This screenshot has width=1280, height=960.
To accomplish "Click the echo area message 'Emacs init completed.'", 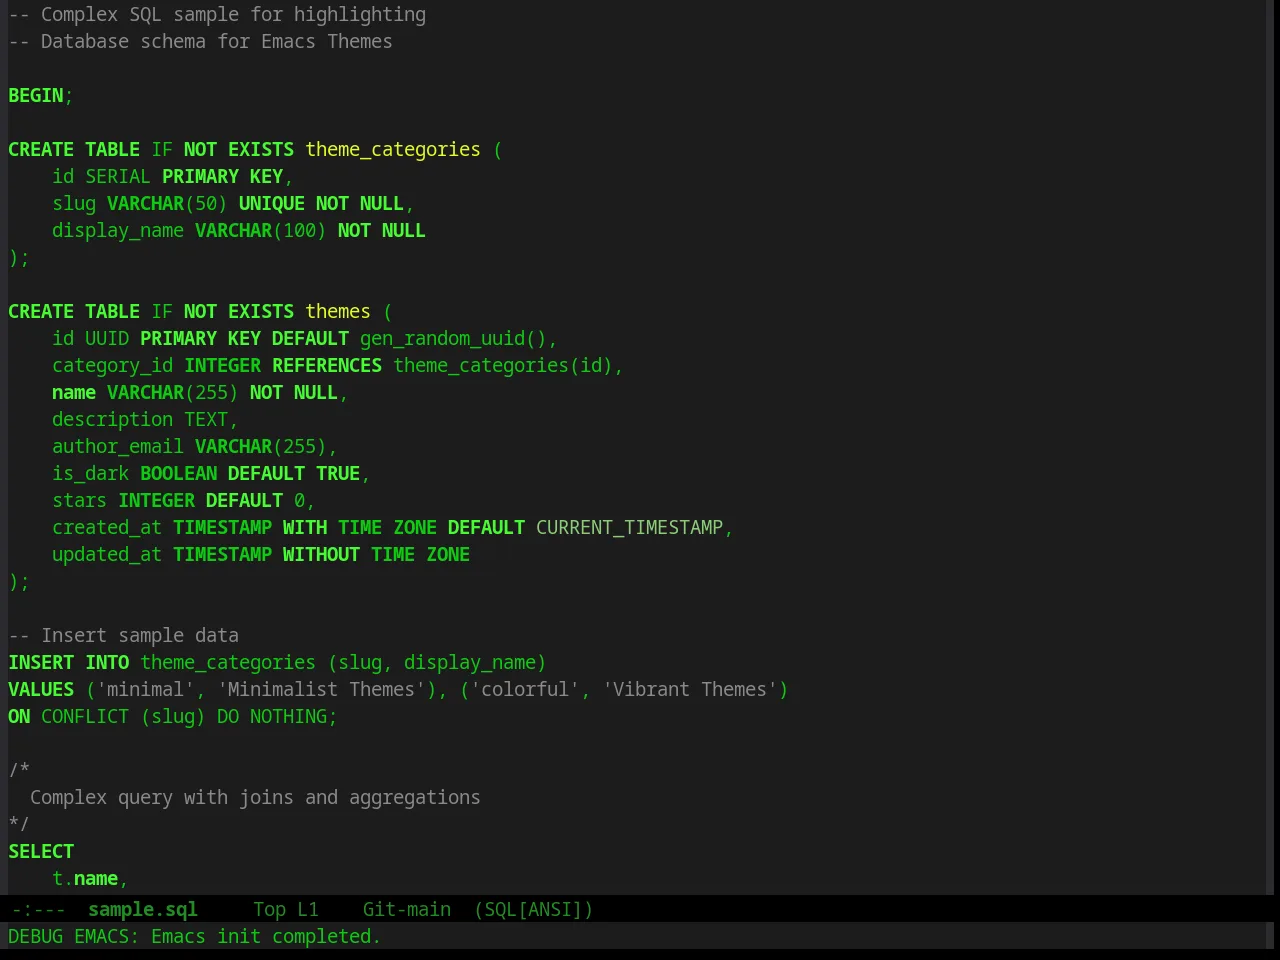I will [266, 936].
